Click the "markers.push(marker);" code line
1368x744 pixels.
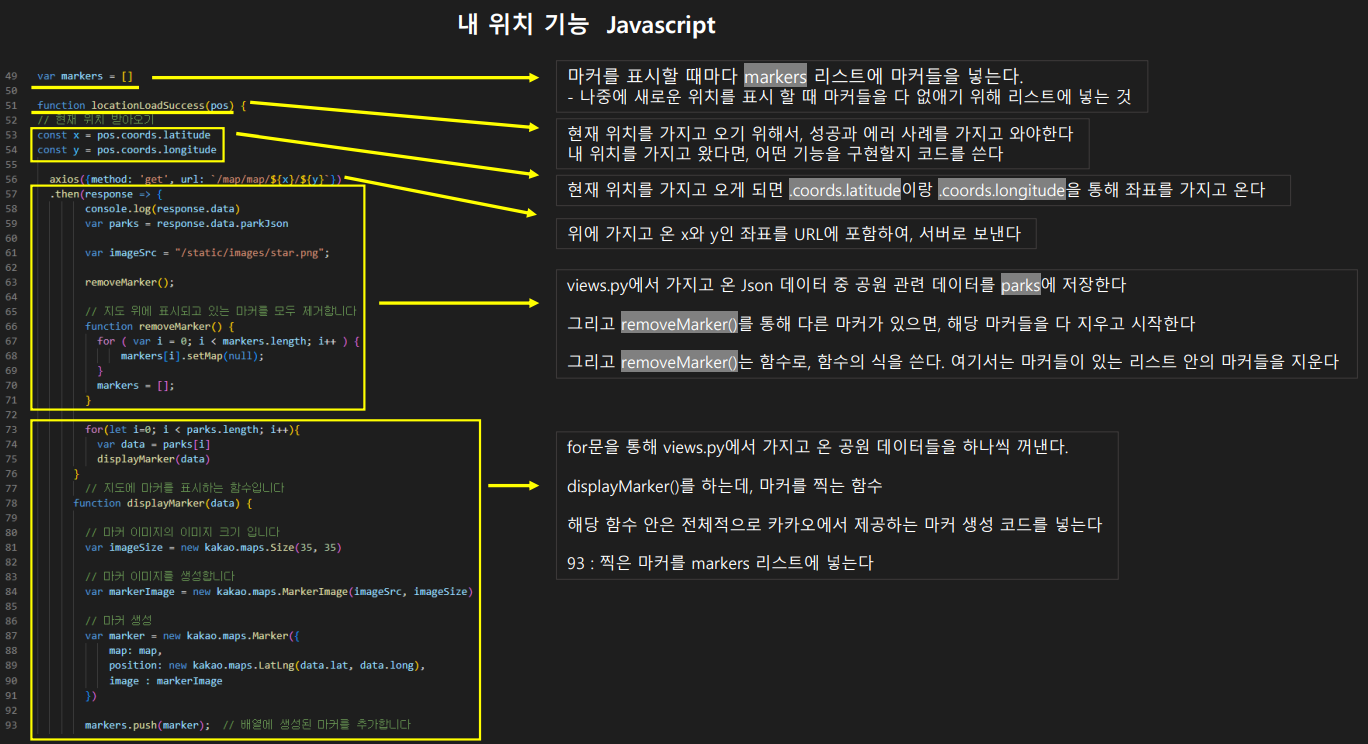147,724
